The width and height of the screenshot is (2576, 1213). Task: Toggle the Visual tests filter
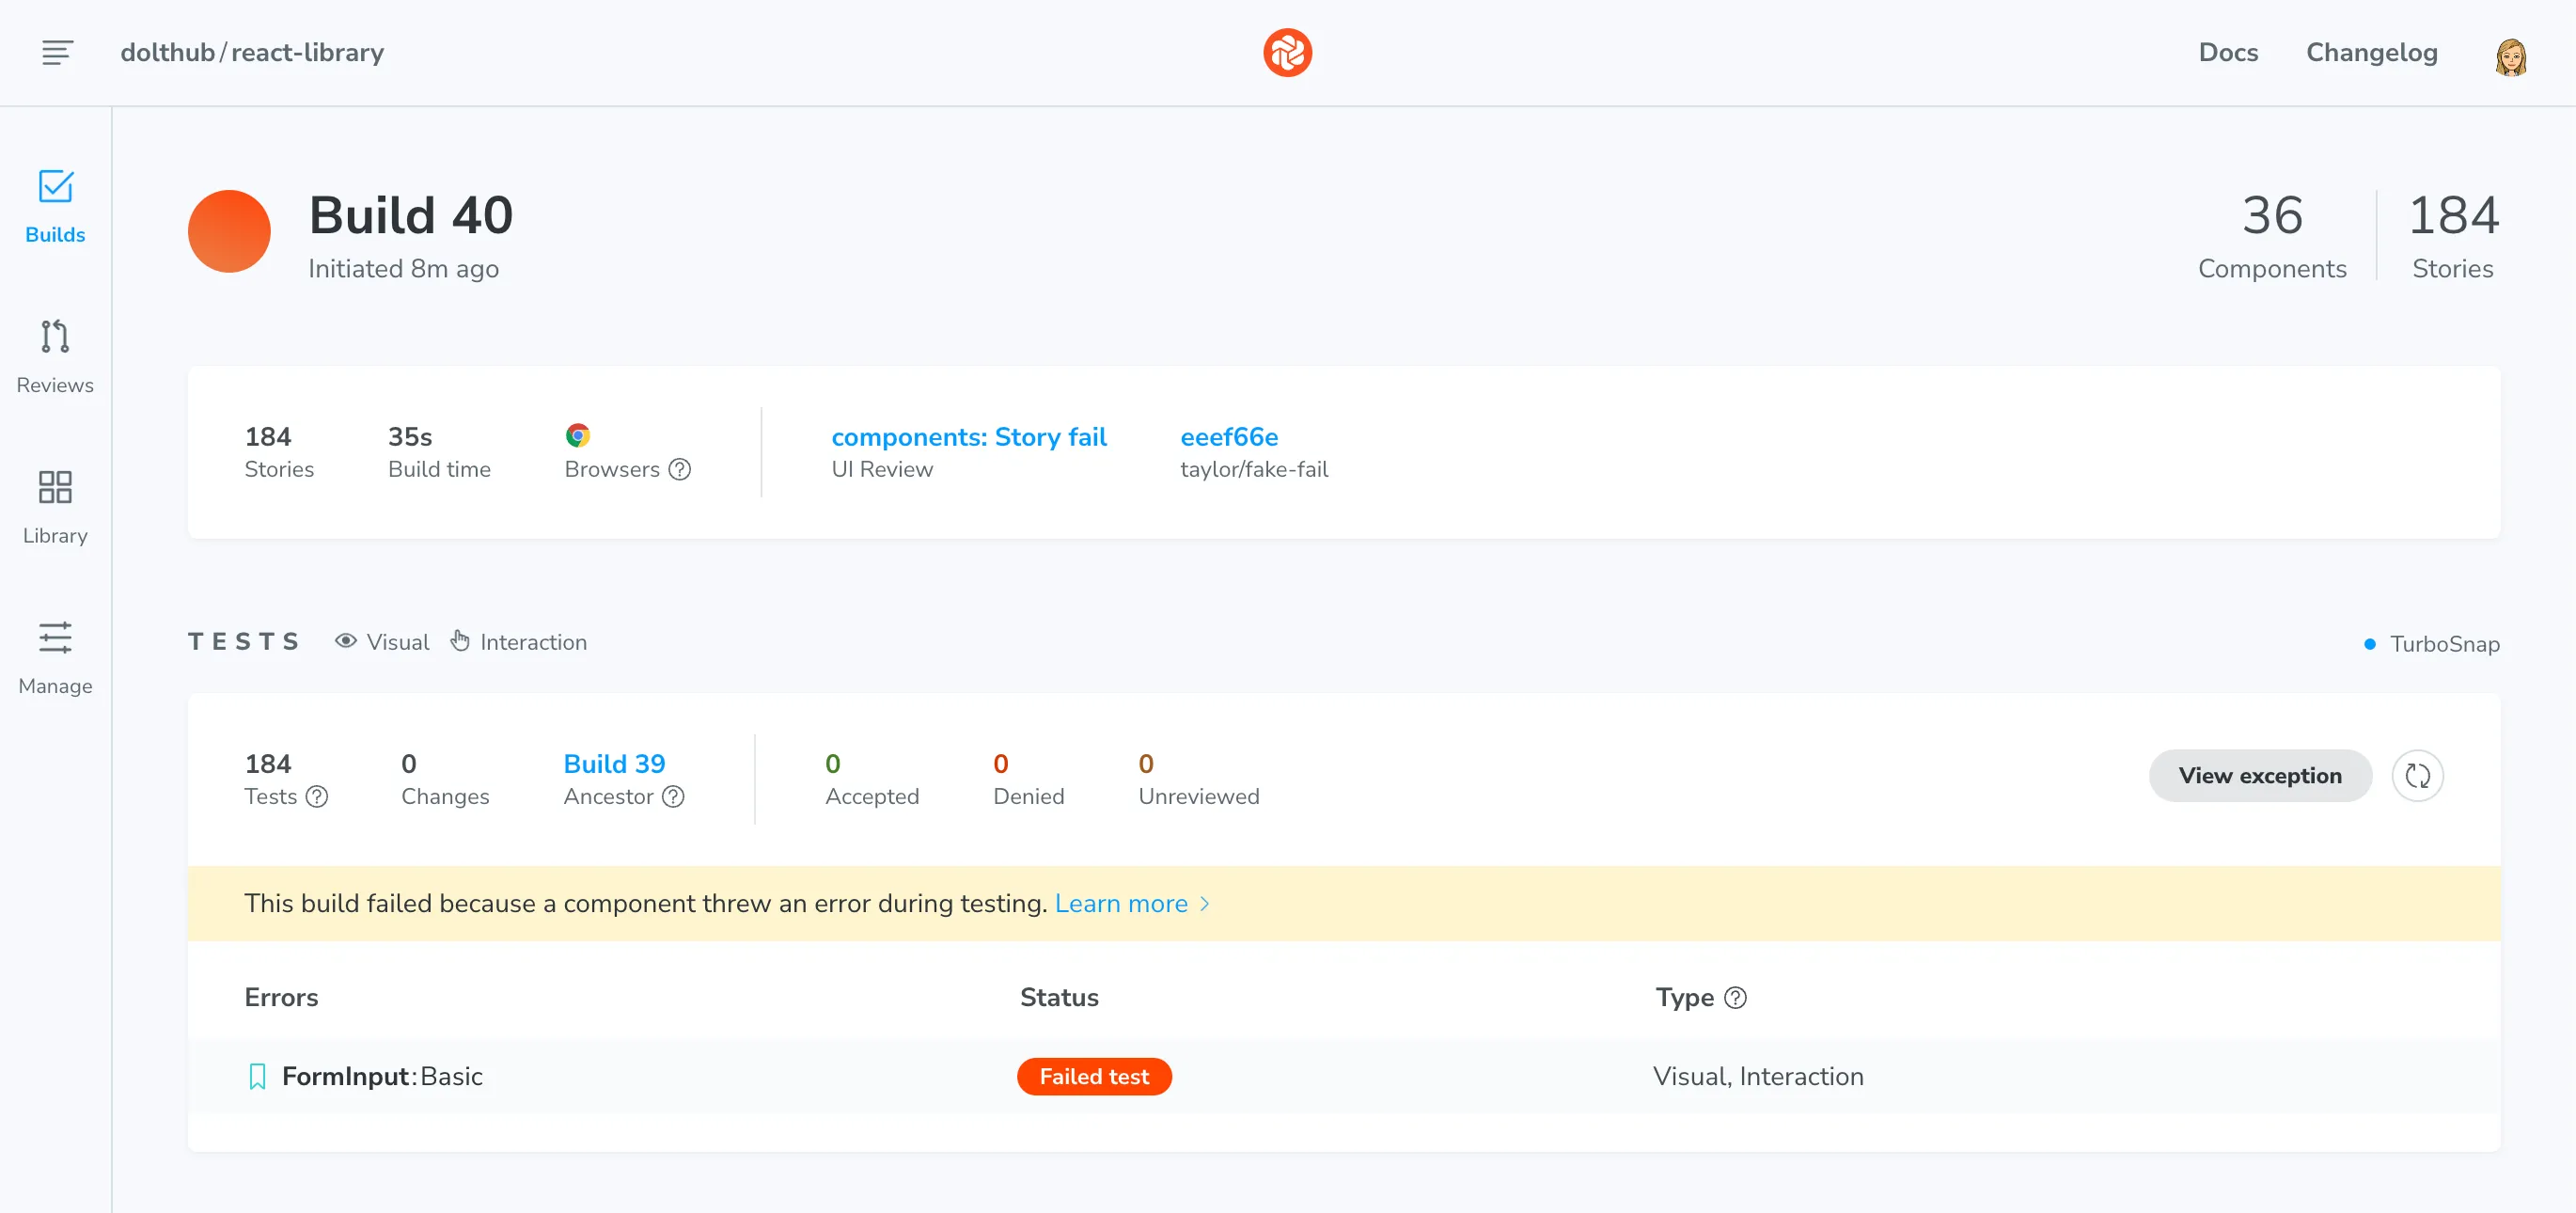[x=381, y=641]
